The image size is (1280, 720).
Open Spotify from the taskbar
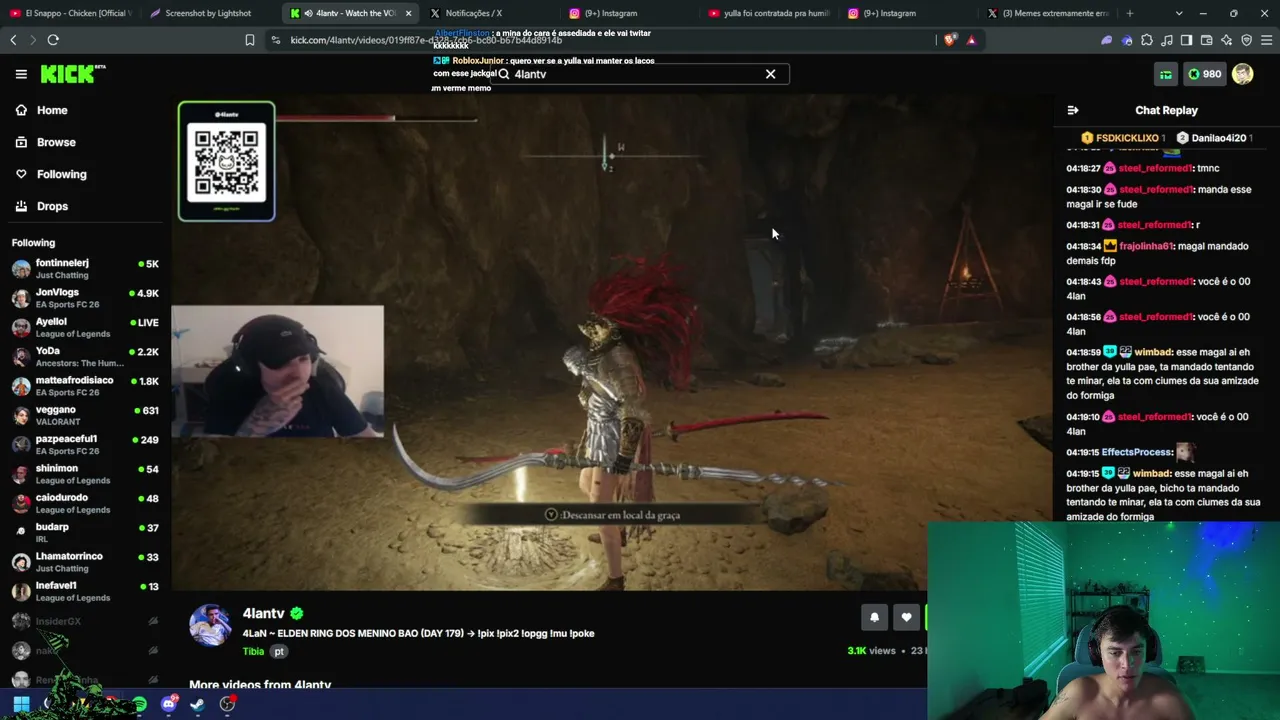point(140,704)
